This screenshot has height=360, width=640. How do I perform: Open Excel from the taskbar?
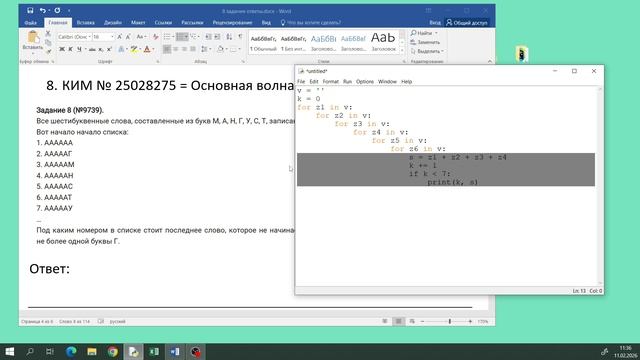(x=154, y=352)
